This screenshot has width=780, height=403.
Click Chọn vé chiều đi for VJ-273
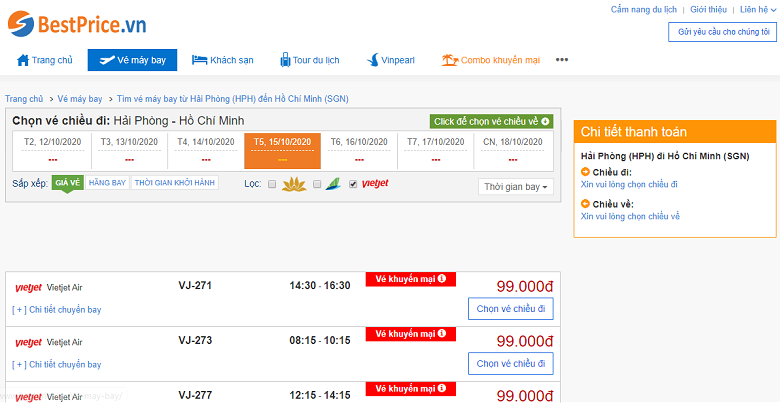pos(510,363)
